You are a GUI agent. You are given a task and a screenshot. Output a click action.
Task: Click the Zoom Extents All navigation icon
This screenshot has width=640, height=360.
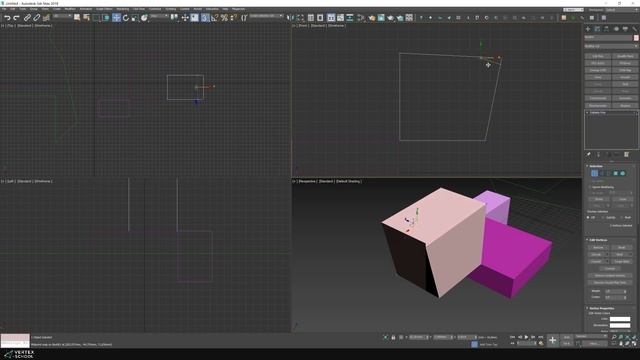[634, 337]
